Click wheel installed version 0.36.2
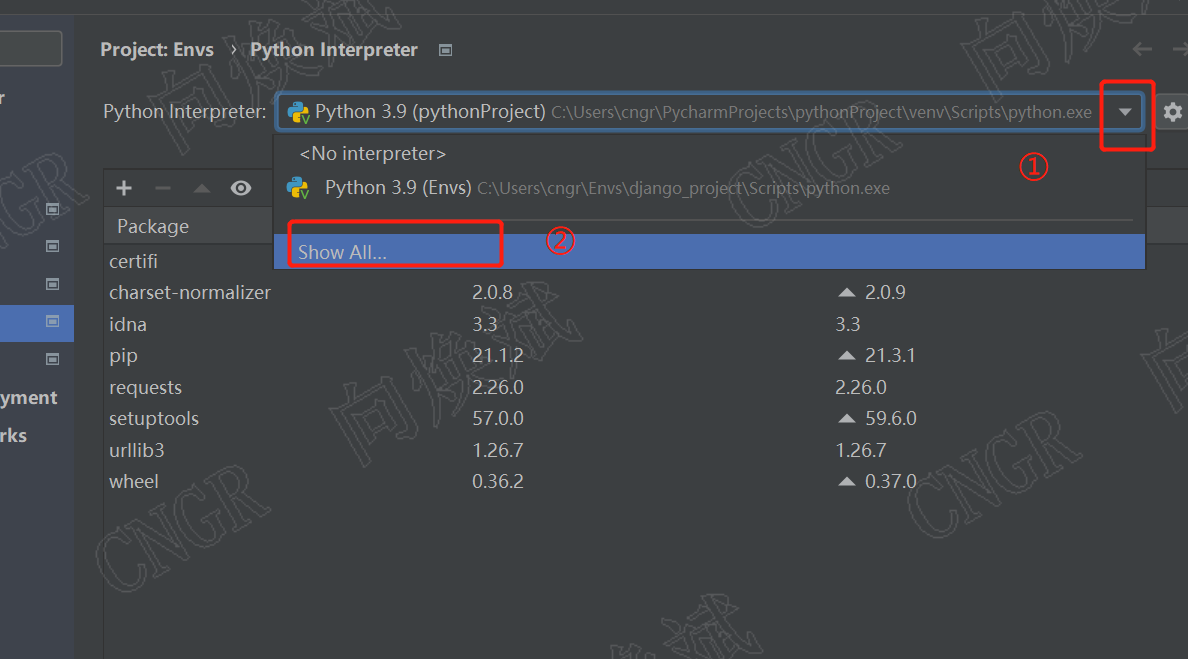1188x659 pixels. (498, 481)
